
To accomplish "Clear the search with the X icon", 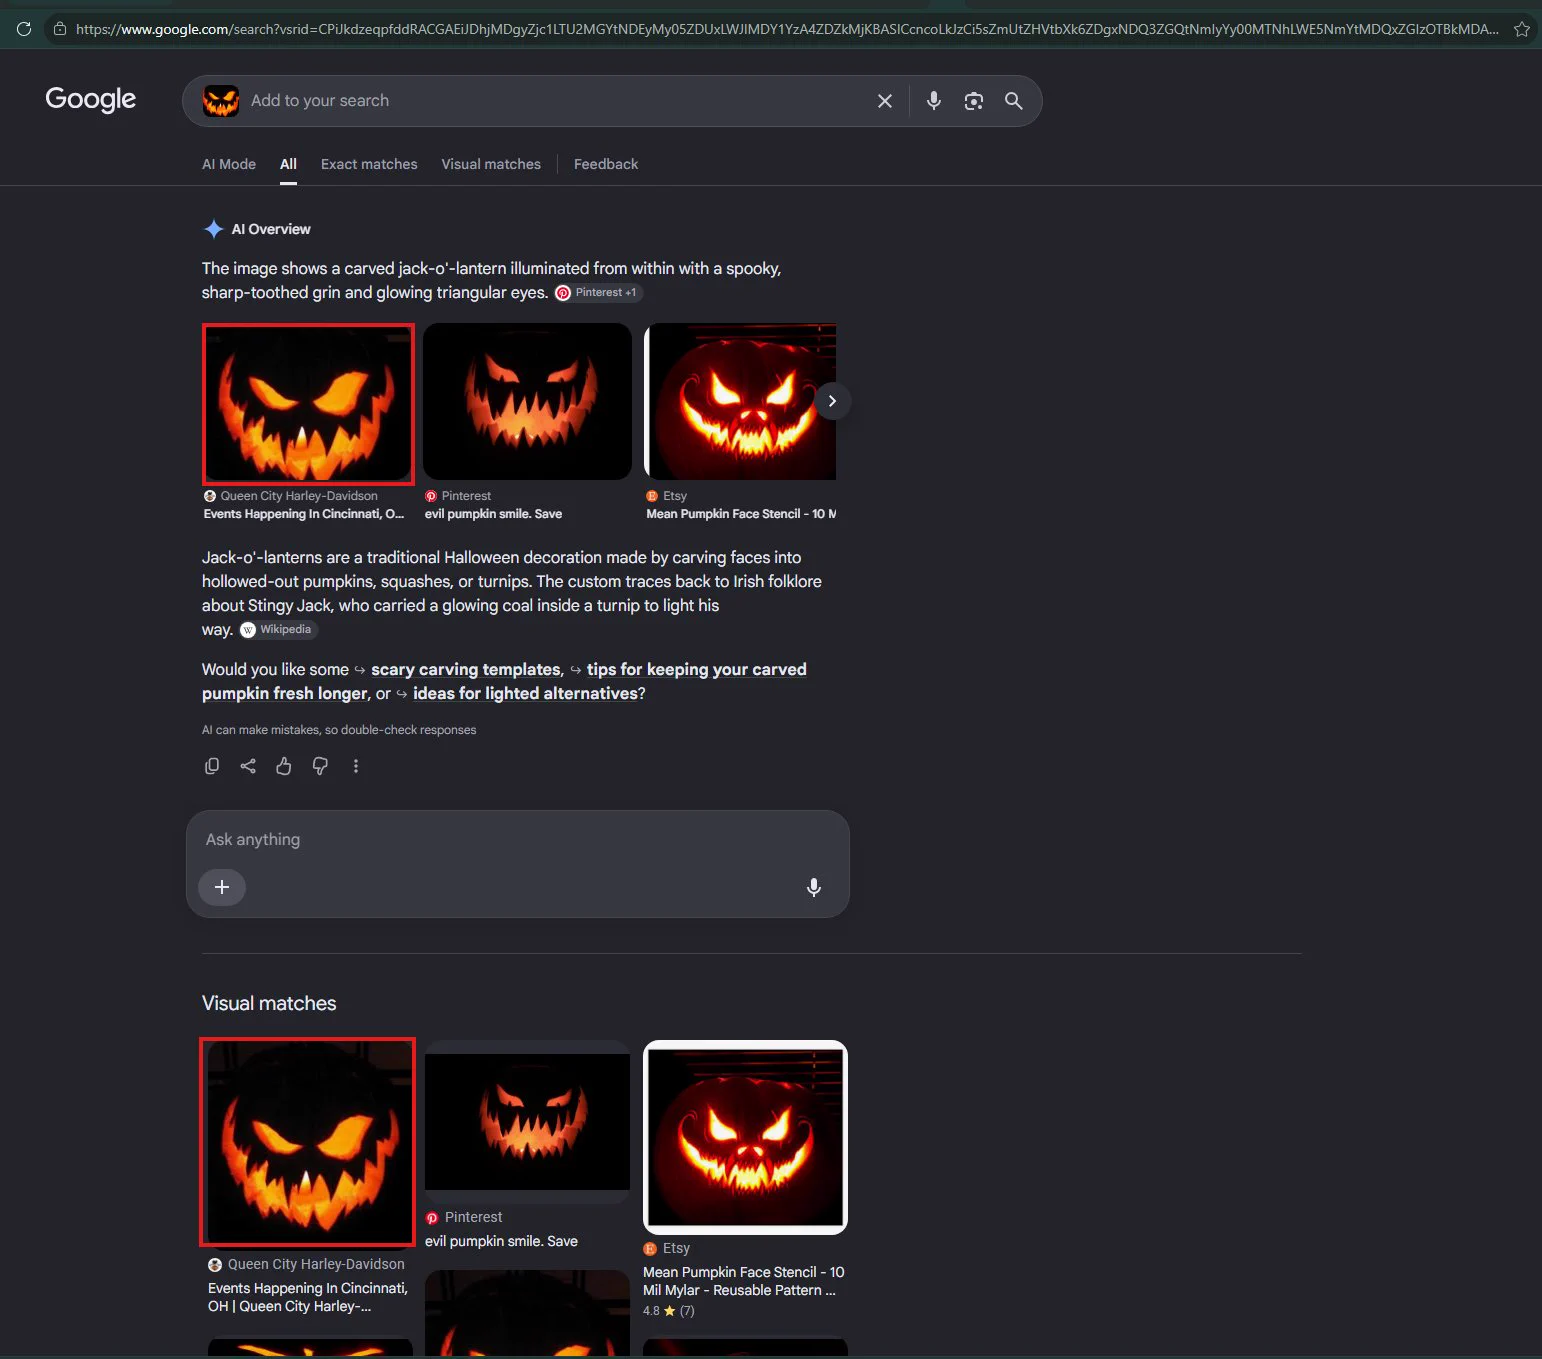I will point(885,101).
